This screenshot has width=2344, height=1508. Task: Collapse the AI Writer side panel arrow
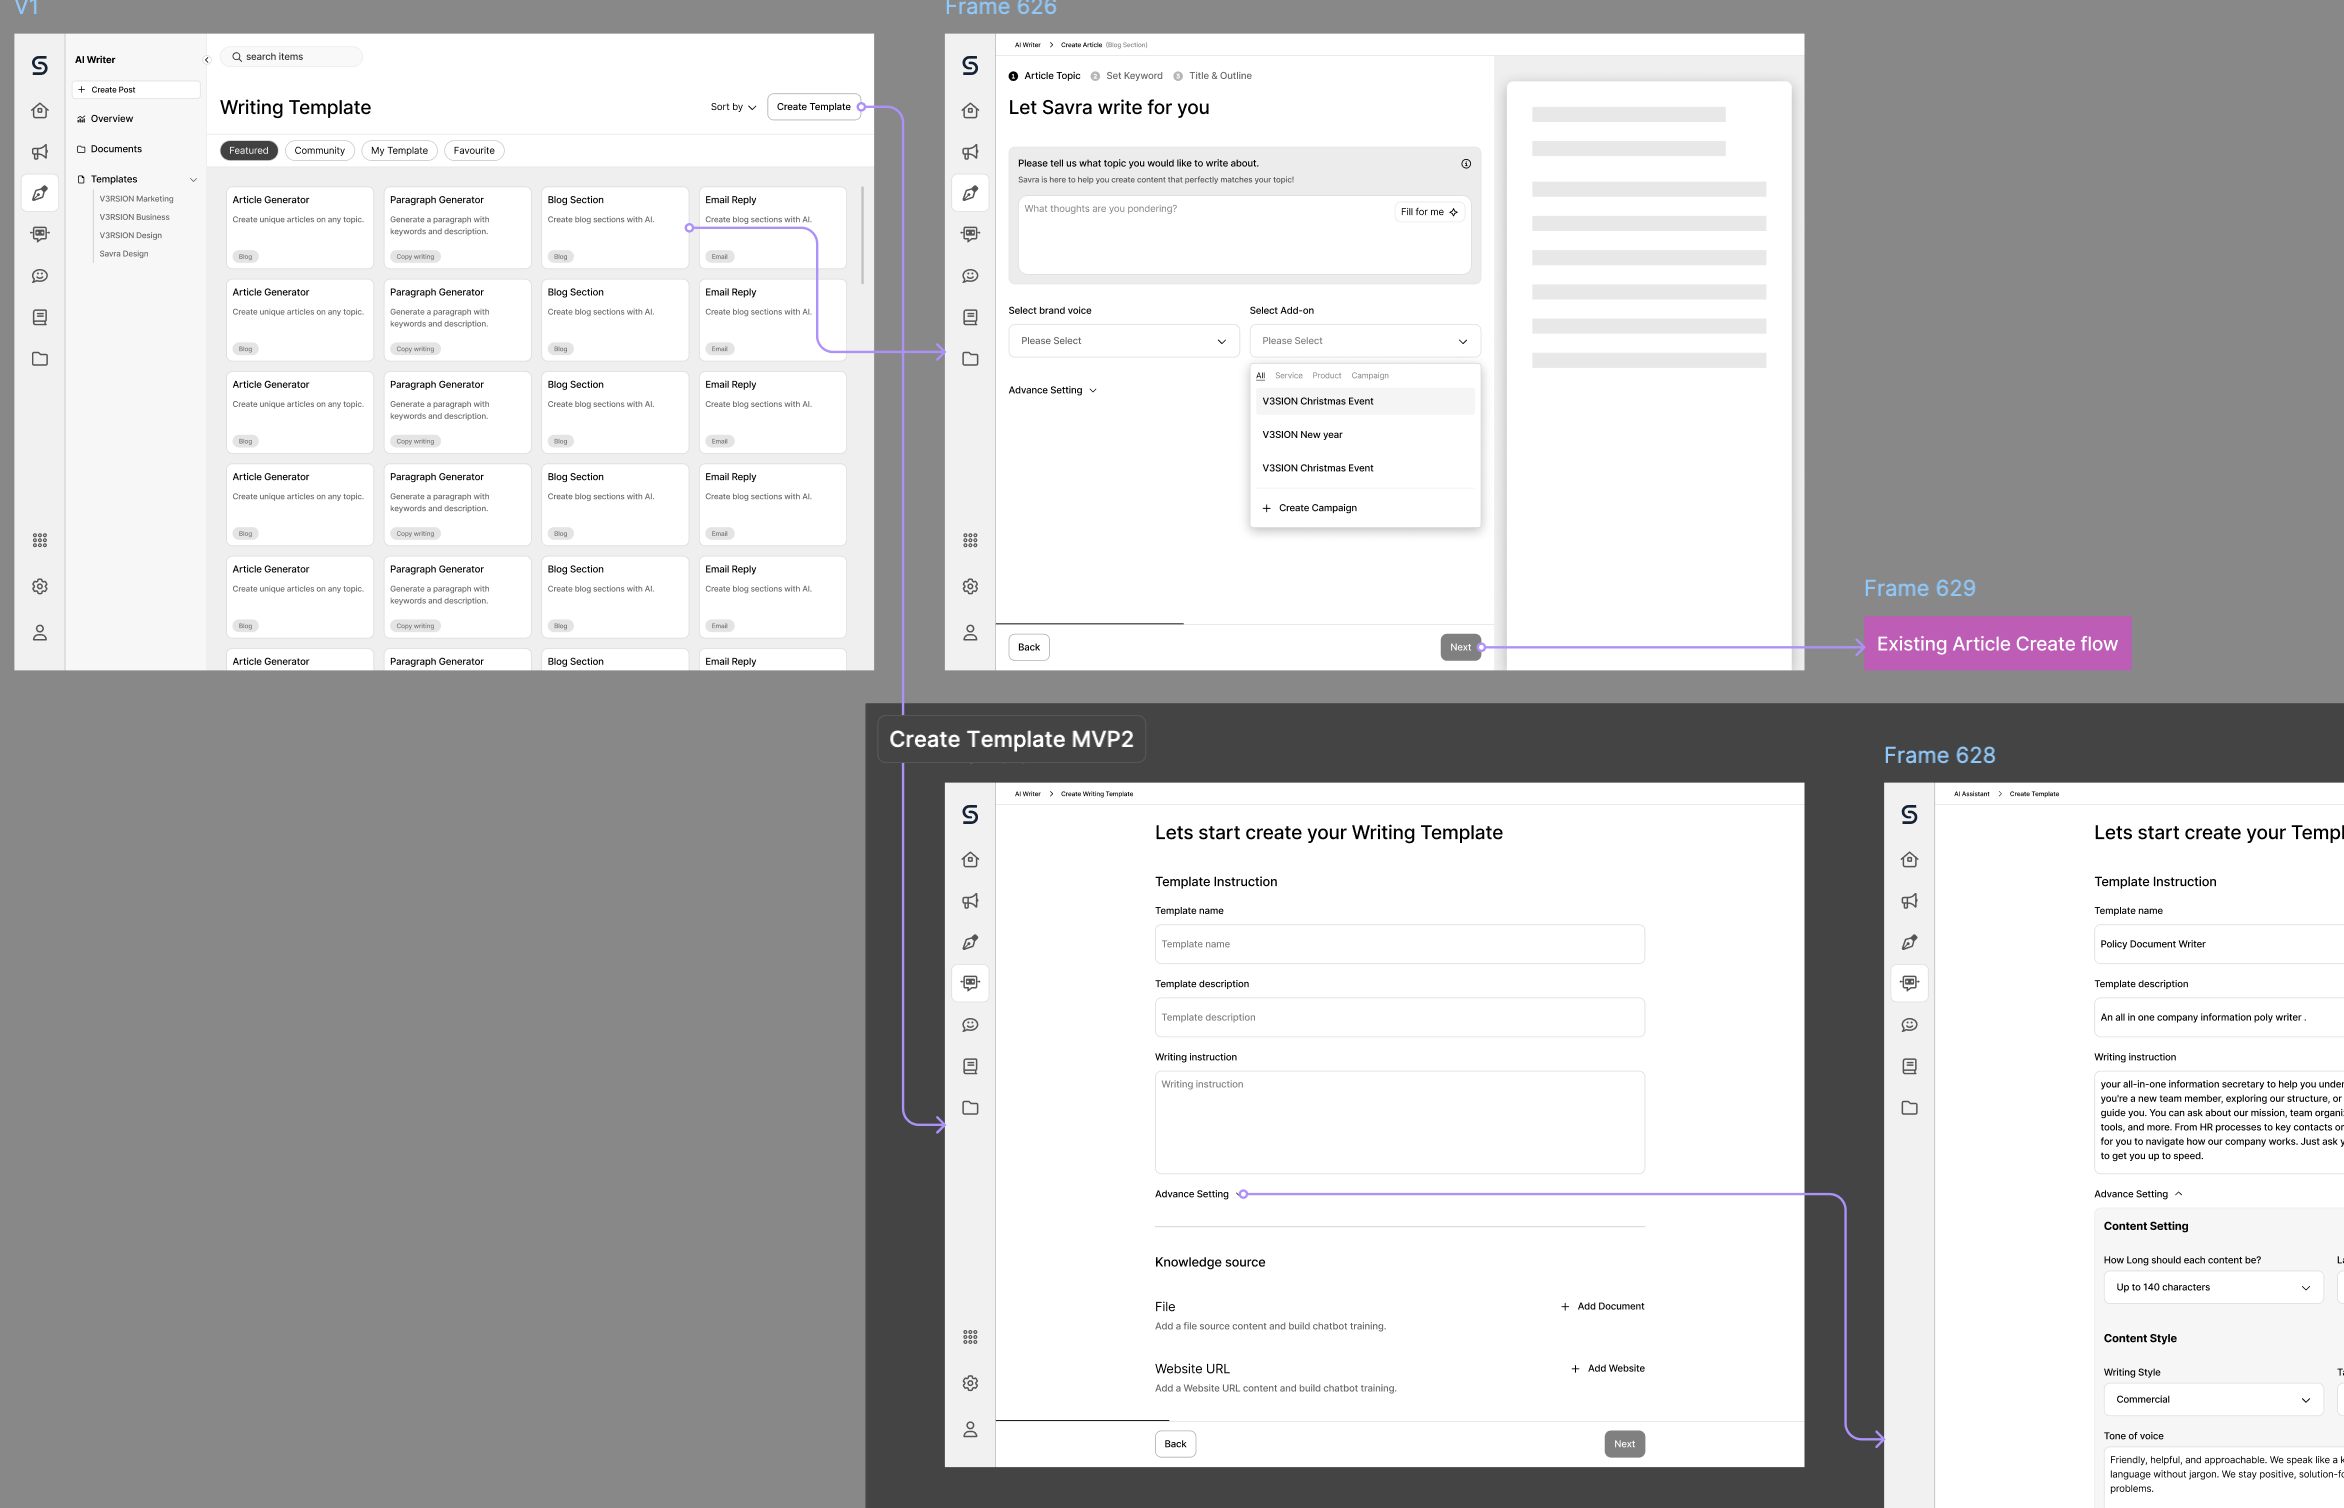(x=207, y=60)
